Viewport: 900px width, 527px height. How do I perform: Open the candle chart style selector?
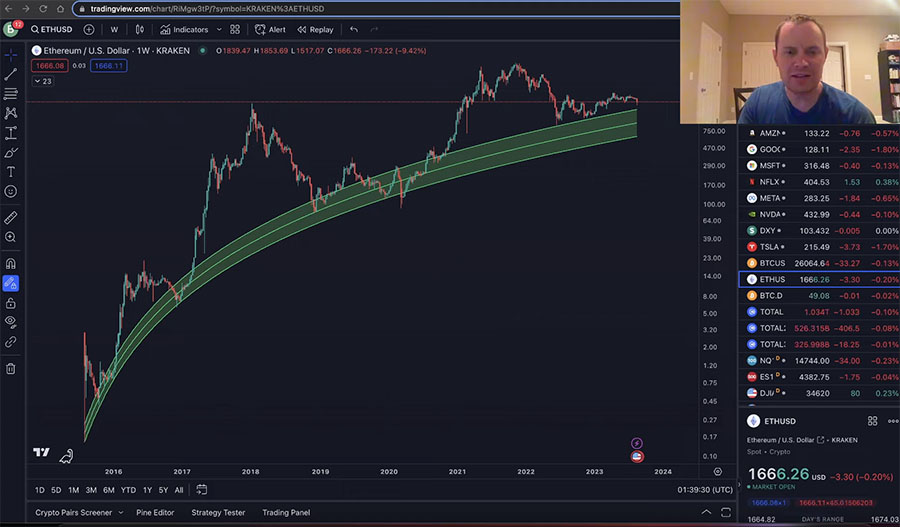point(139,29)
